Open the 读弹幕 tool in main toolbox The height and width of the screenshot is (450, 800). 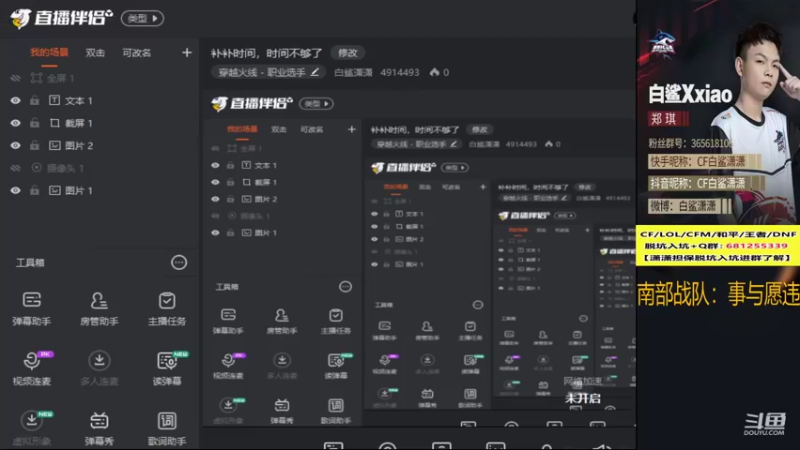pos(167,368)
